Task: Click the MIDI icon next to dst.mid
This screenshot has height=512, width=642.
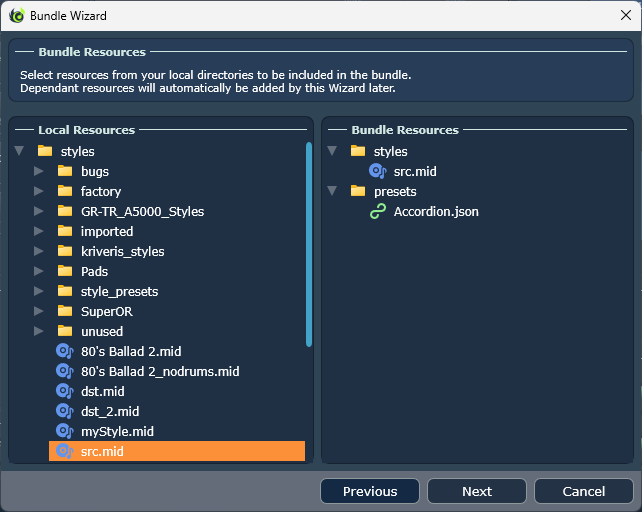Action: click(x=64, y=391)
